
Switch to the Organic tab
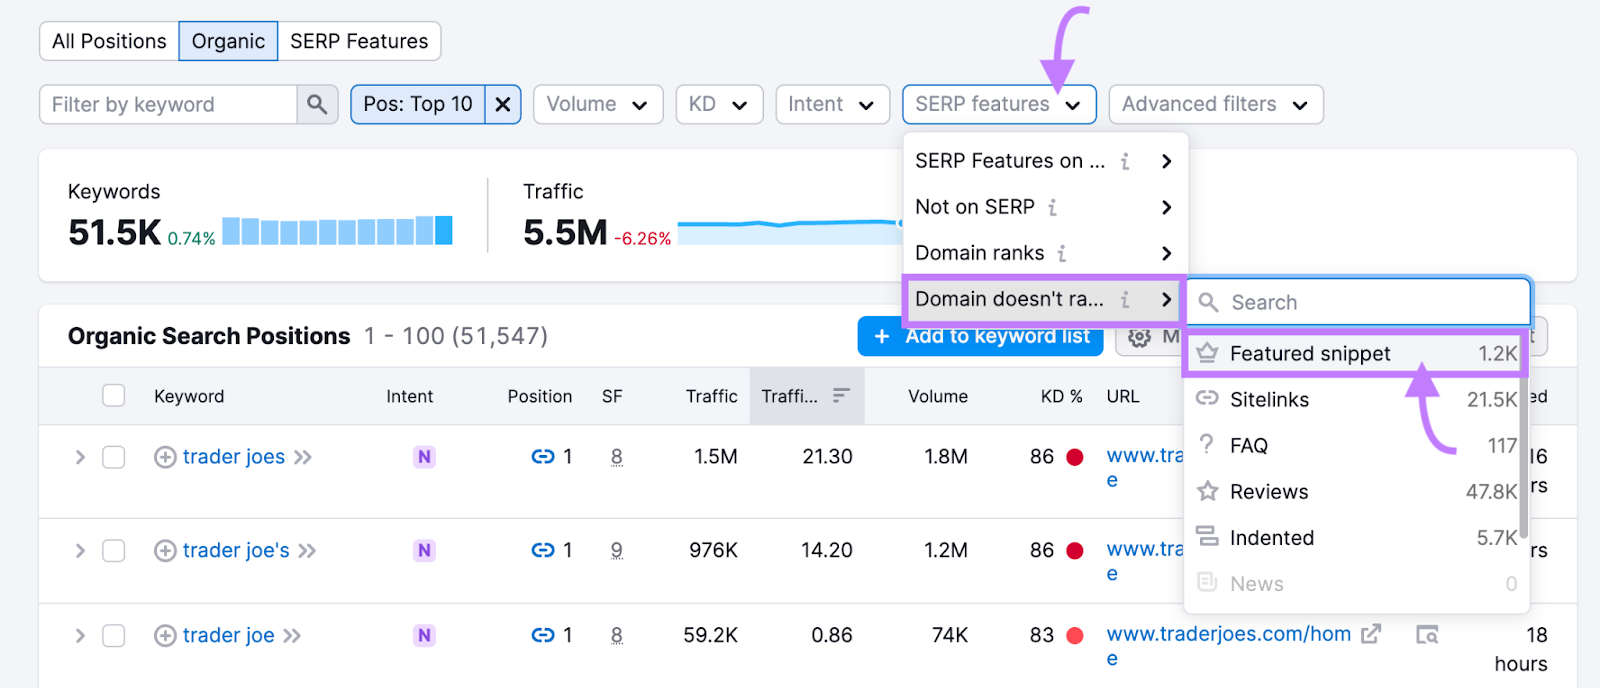point(228,41)
